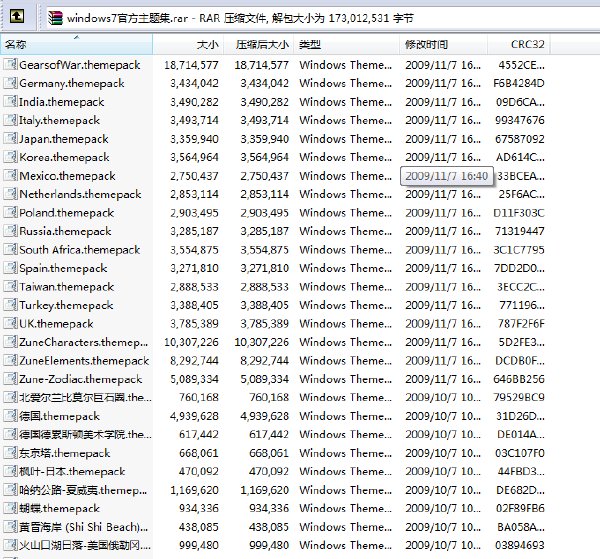Sort by the 压缩后大小 column header
Screen dimensions: 600x559
259,44
